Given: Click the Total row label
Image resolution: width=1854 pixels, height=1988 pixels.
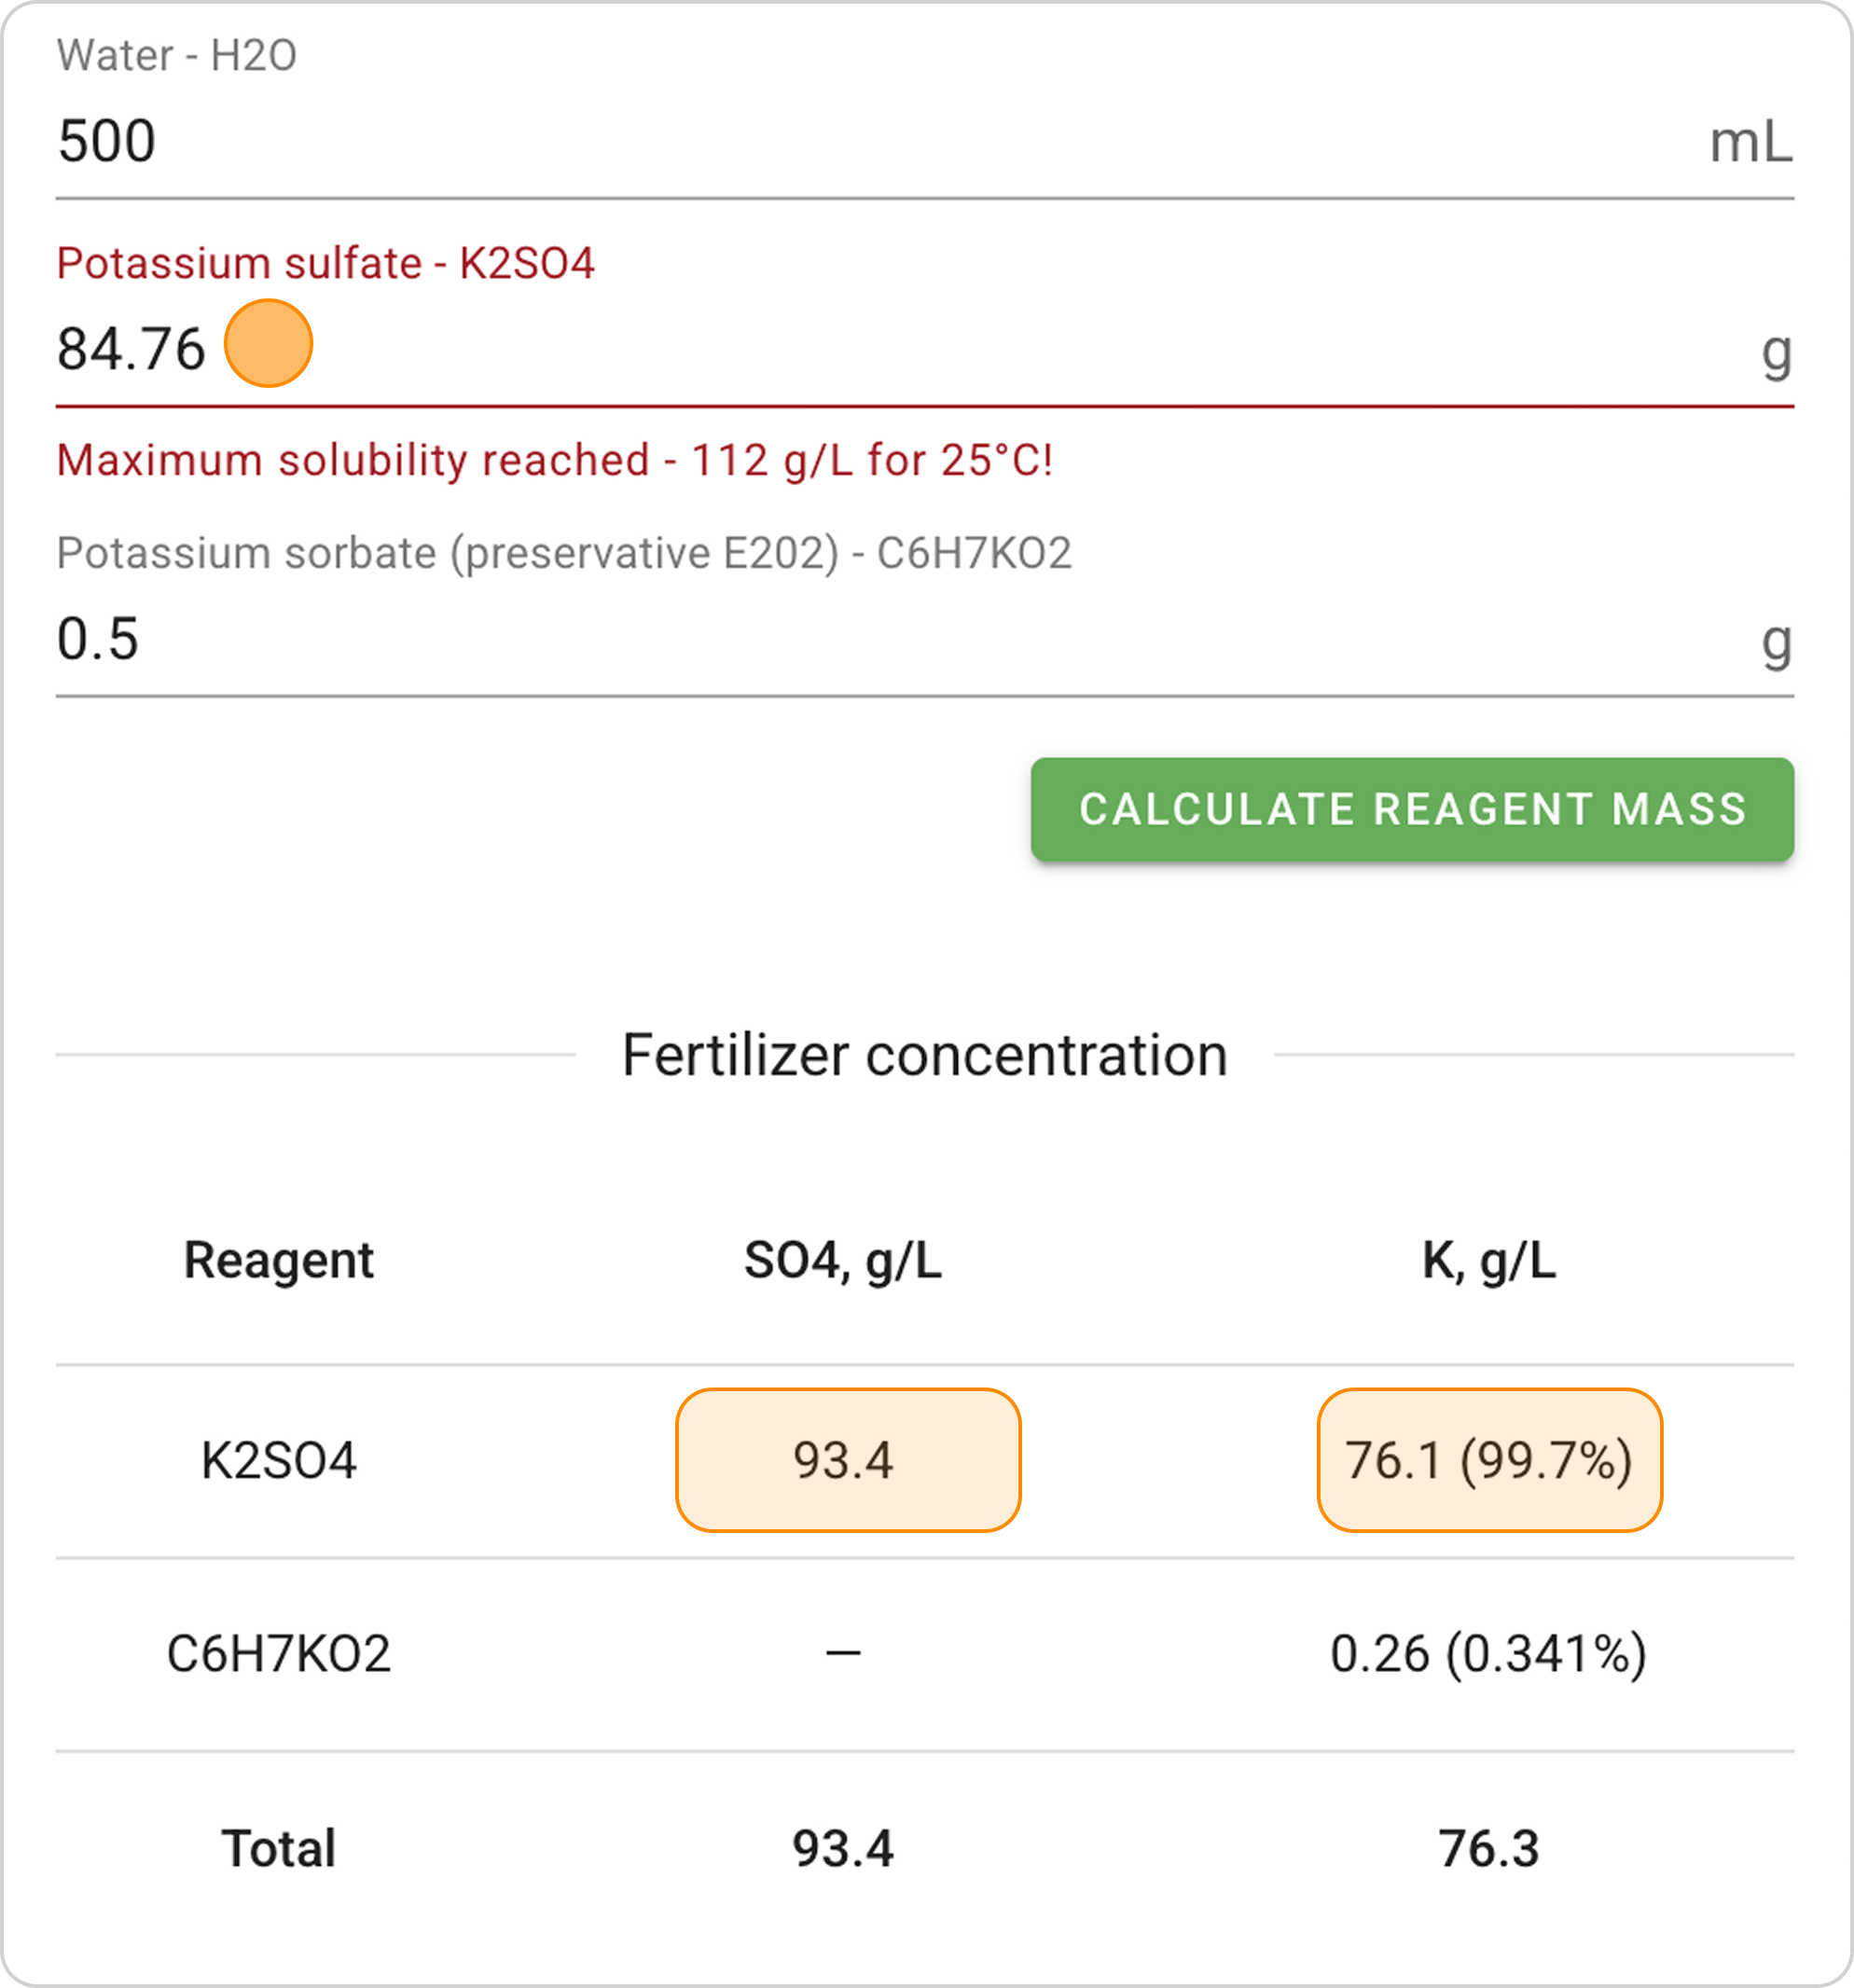Looking at the screenshot, I should click(278, 1847).
